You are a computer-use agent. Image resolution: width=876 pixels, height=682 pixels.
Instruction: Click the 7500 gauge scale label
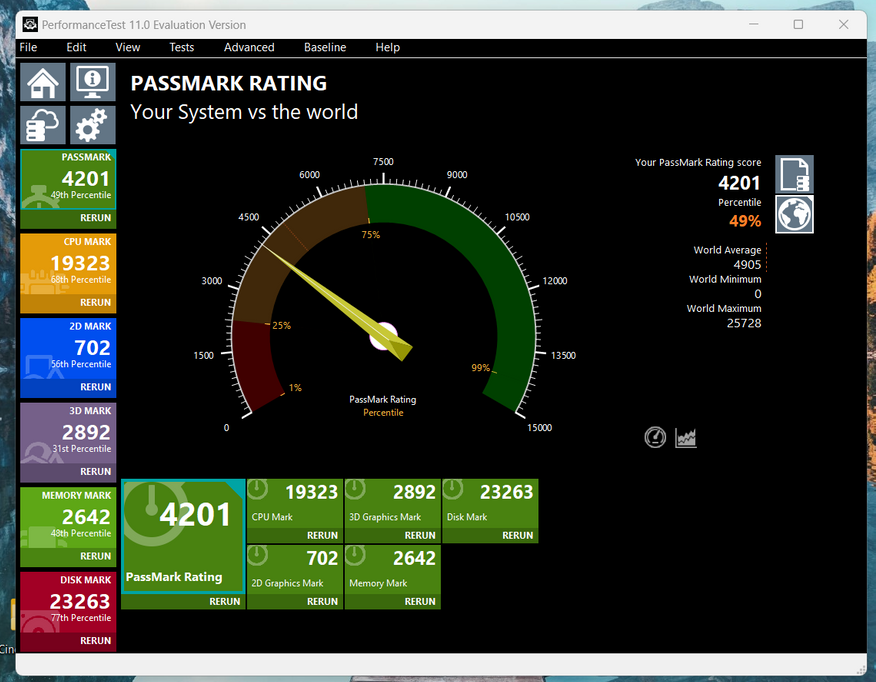tap(383, 161)
